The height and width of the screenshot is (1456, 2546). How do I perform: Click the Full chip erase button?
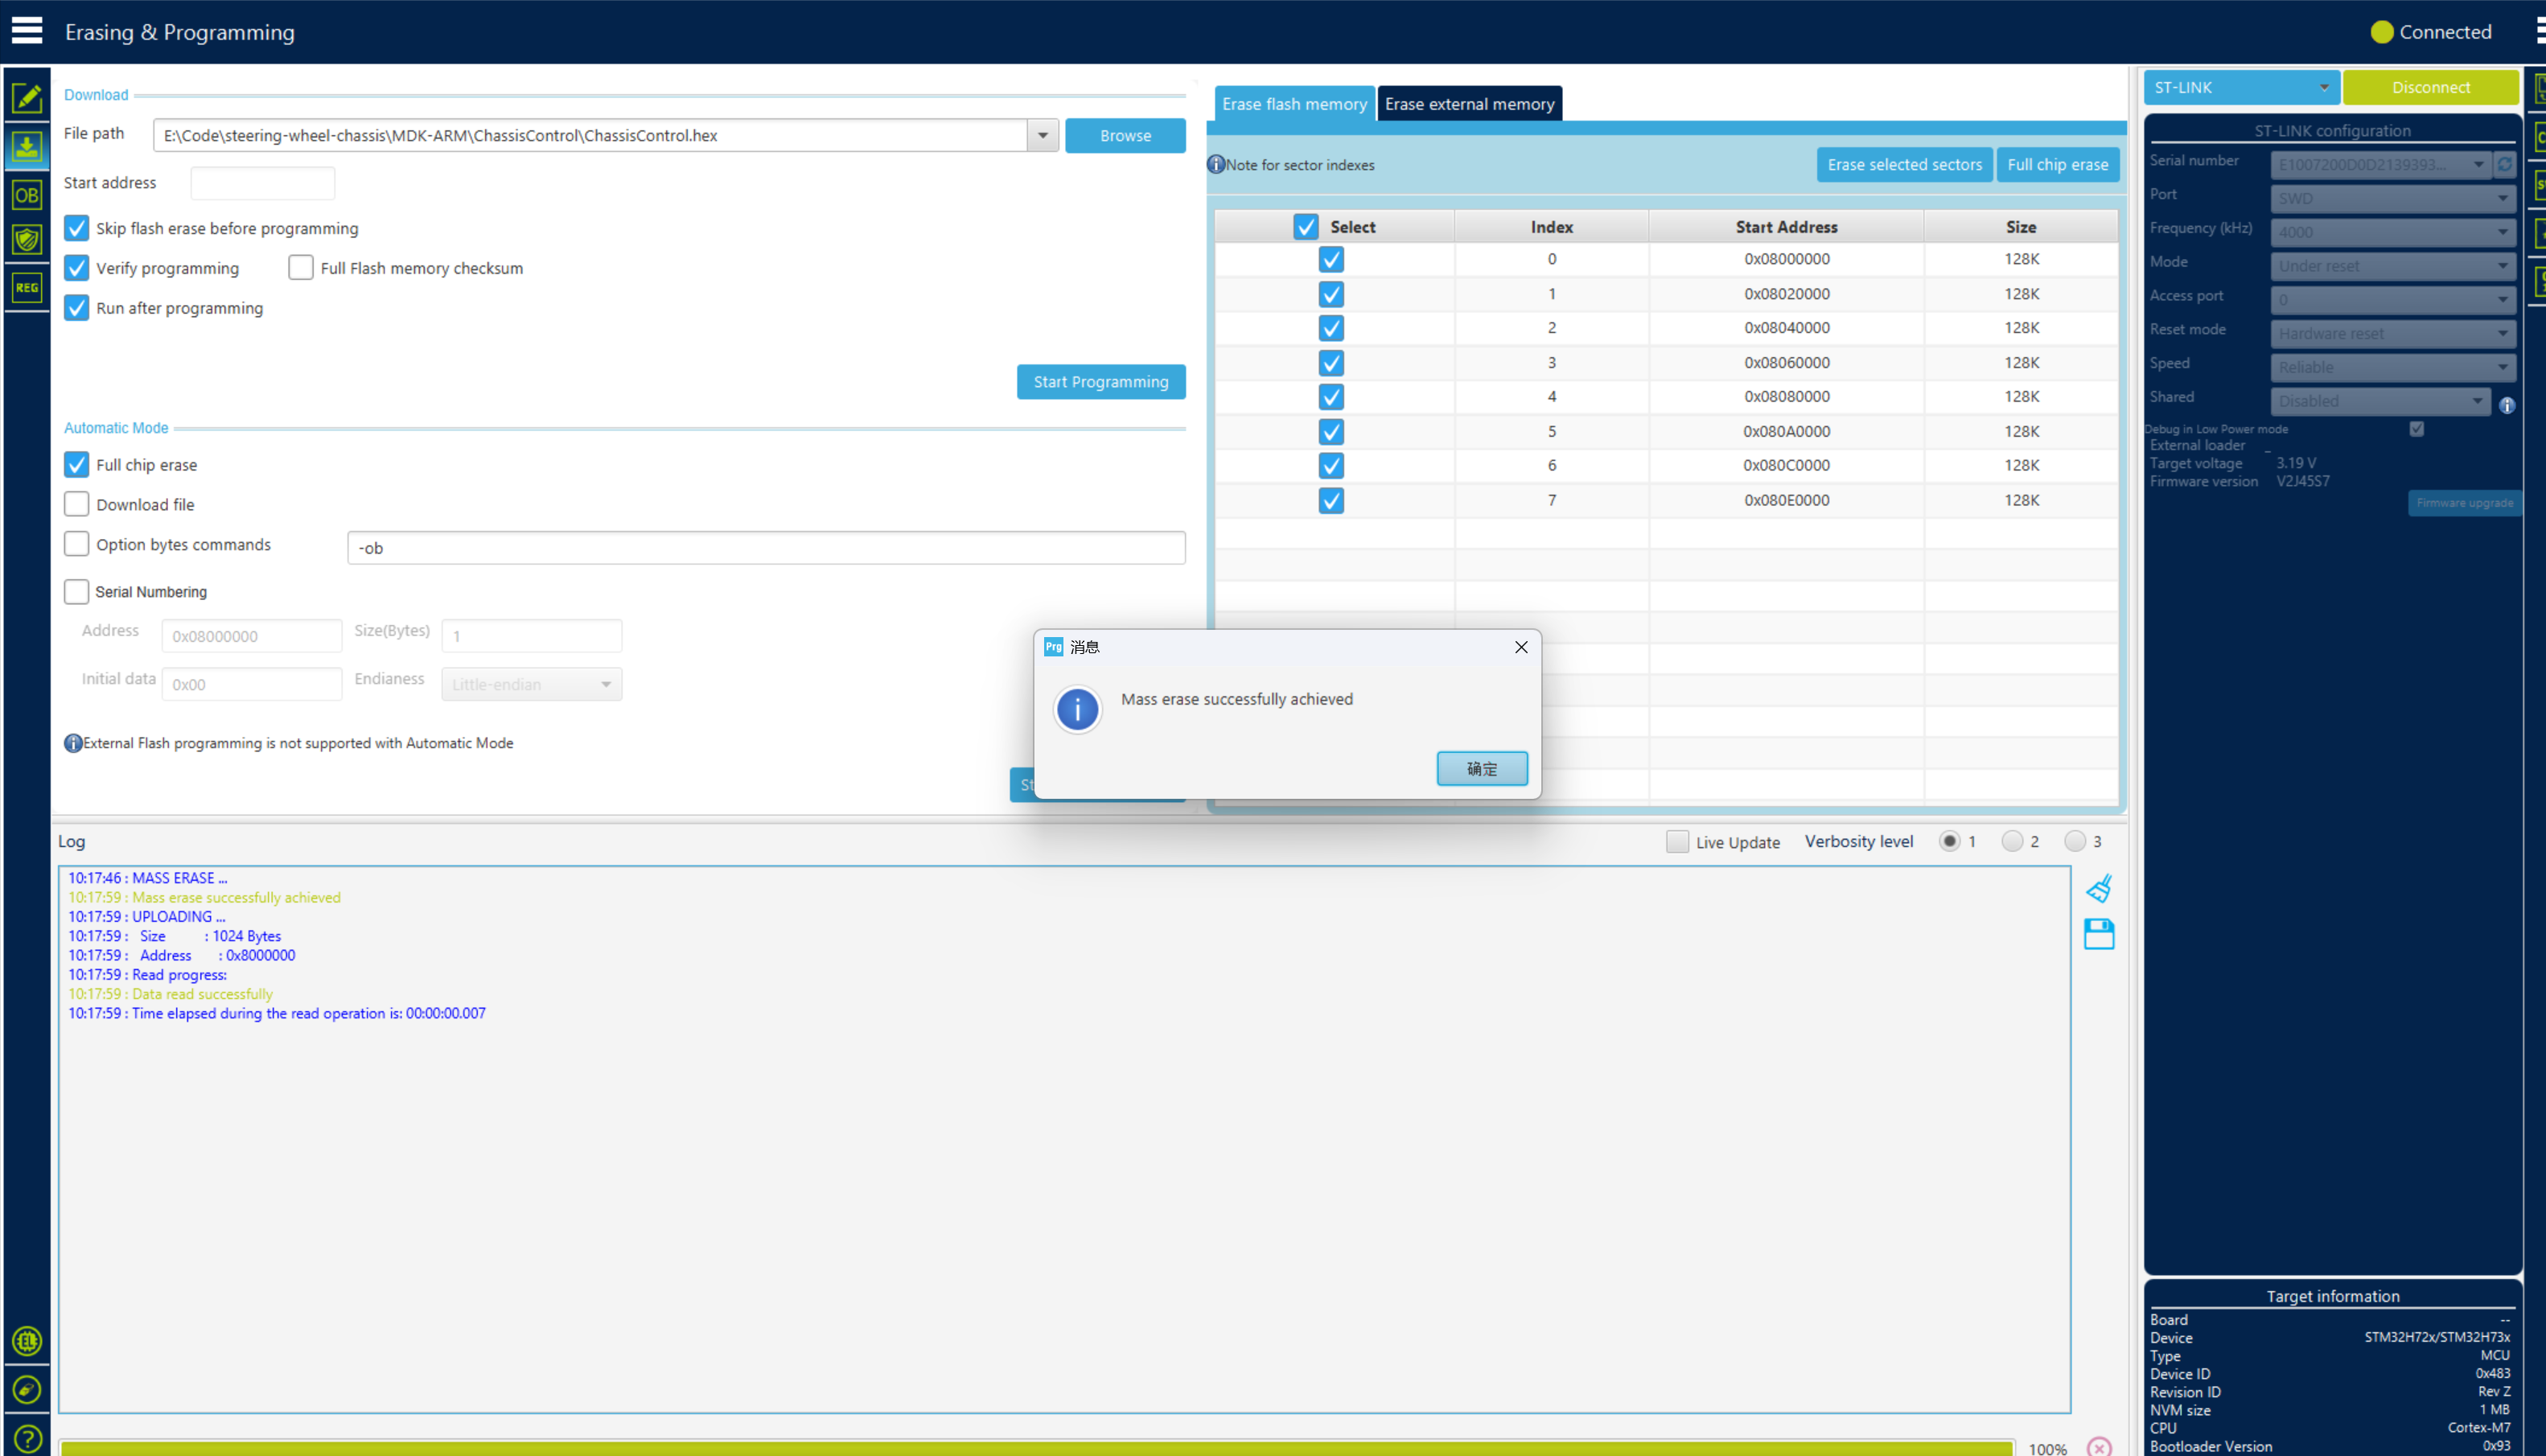tap(2057, 165)
